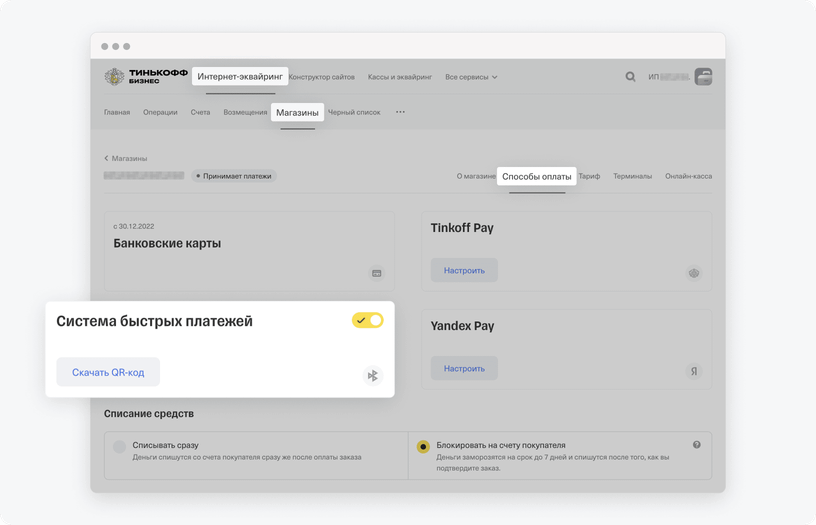
Task: Click the Принимает платежи status badge
Action: pyautogui.click(x=234, y=176)
